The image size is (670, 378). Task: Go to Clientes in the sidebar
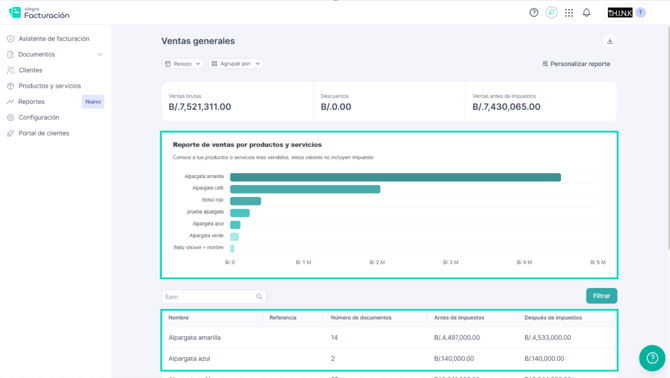pos(30,70)
